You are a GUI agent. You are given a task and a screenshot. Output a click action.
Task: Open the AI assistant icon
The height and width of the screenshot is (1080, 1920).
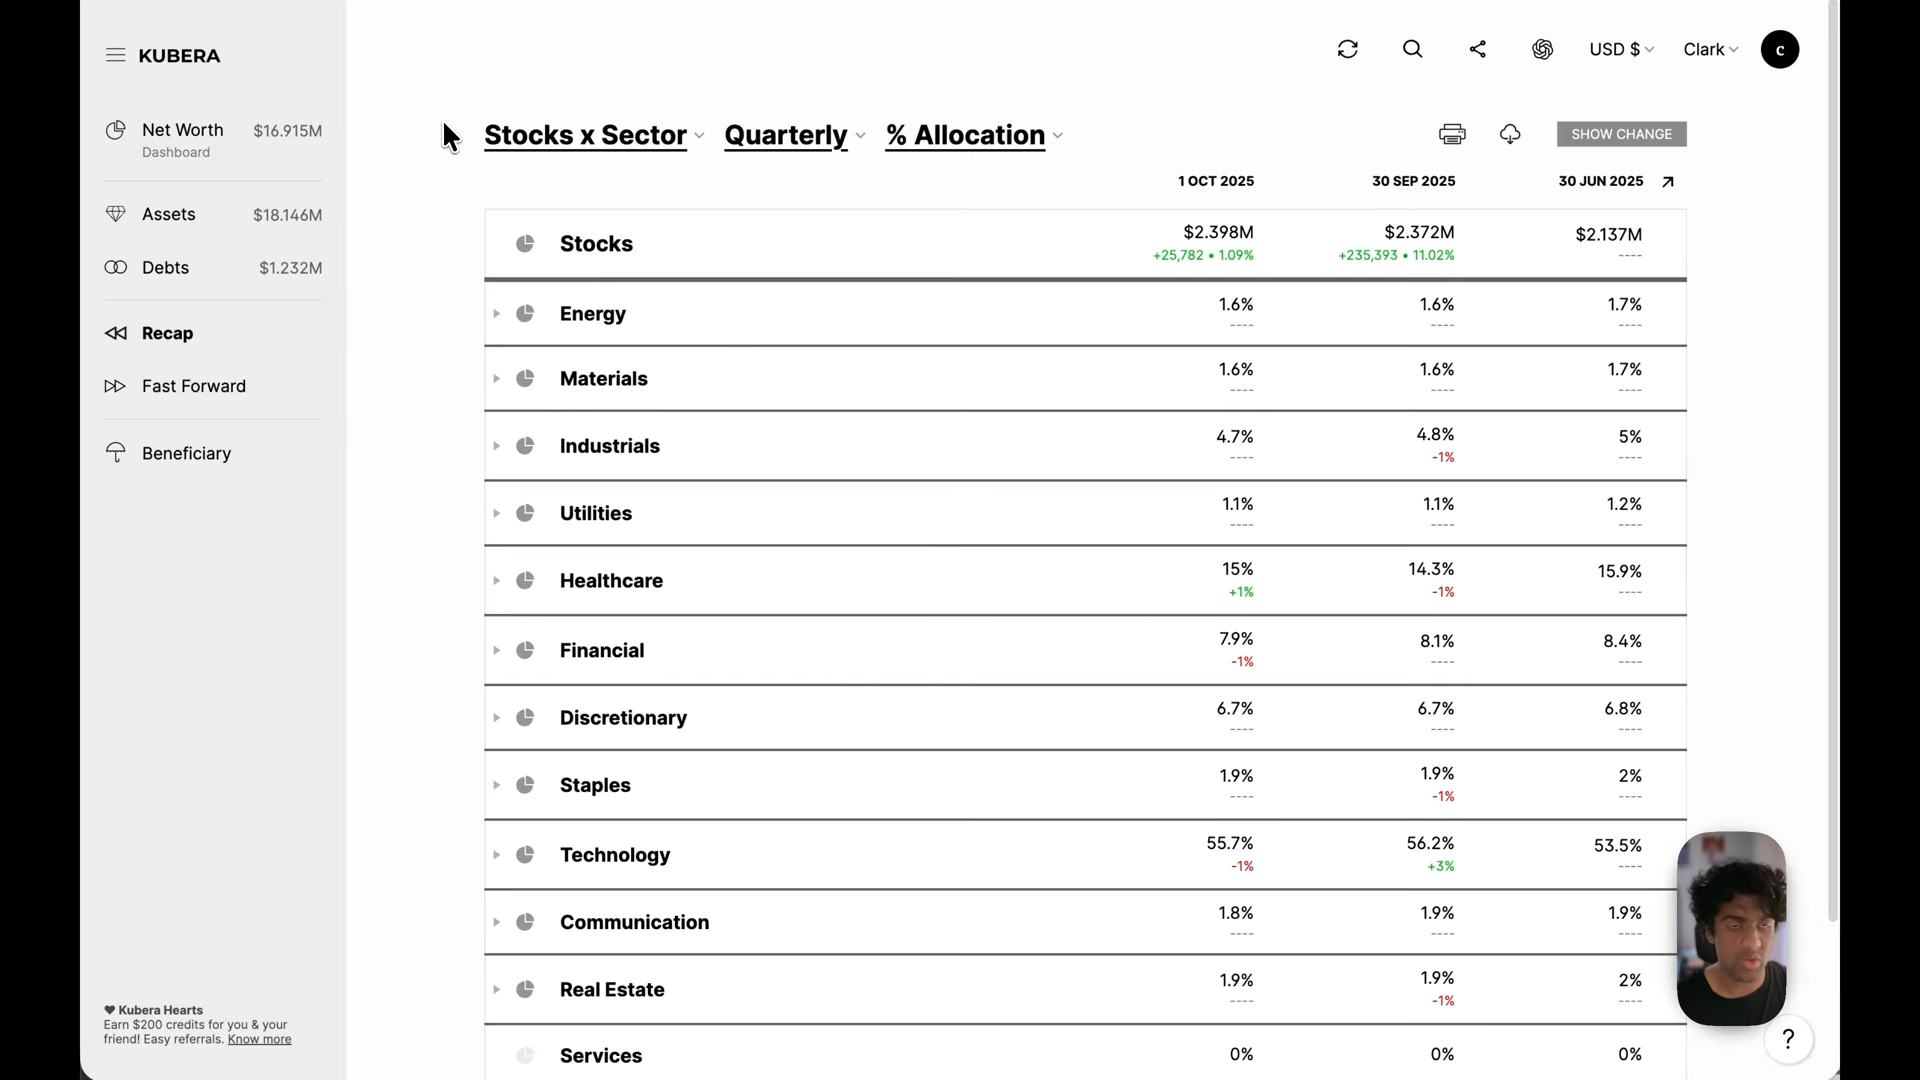(x=1542, y=49)
